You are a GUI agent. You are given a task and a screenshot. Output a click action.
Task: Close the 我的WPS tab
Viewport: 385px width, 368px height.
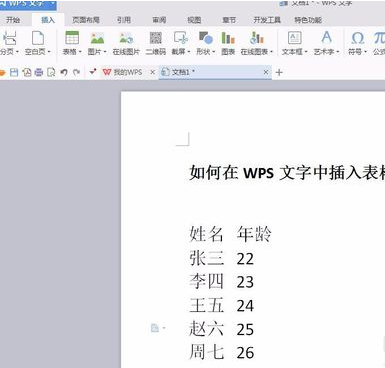[x=152, y=72]
